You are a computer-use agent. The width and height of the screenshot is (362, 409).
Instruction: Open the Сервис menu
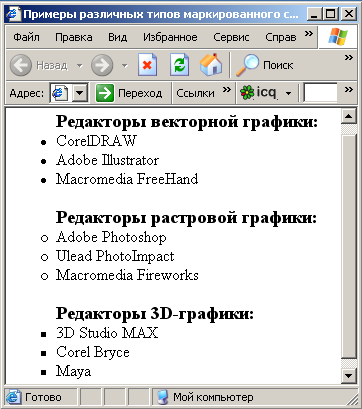pos(231,37)
